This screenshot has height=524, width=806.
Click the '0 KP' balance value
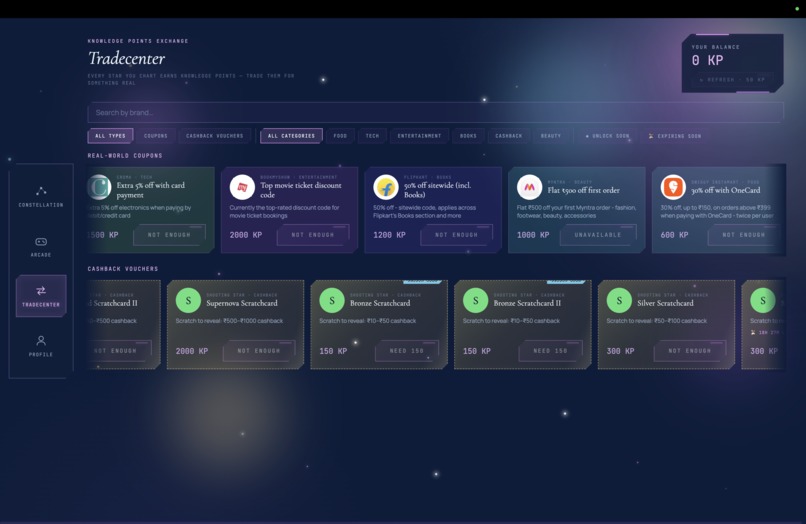[707, 61]
